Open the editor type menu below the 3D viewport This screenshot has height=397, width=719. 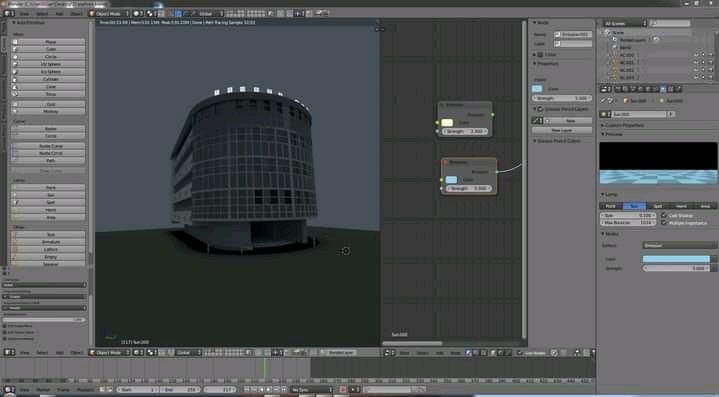pyautogui.click(x=9, y=353)
